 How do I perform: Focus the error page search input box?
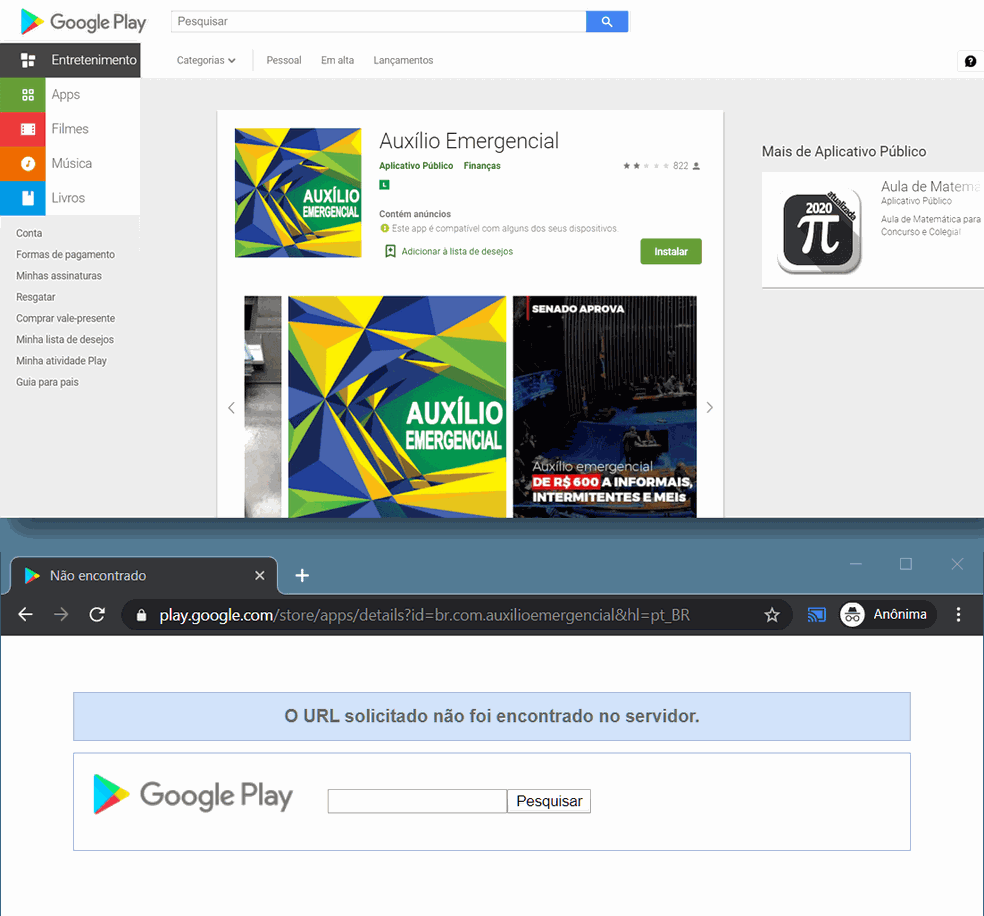pyautogui.click(x=417, y=801)
